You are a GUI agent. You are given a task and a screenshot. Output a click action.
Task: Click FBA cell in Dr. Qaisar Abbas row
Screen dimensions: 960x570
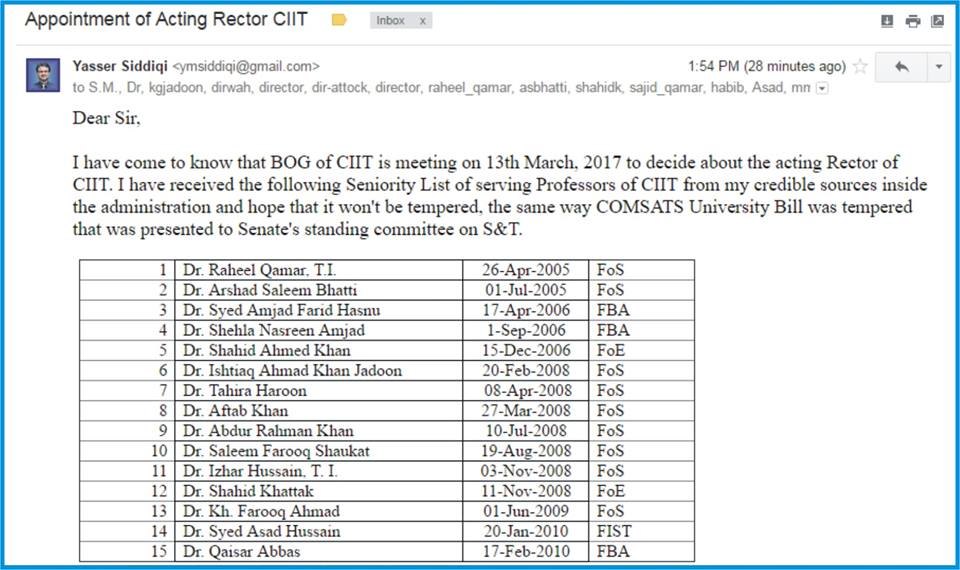642,552
